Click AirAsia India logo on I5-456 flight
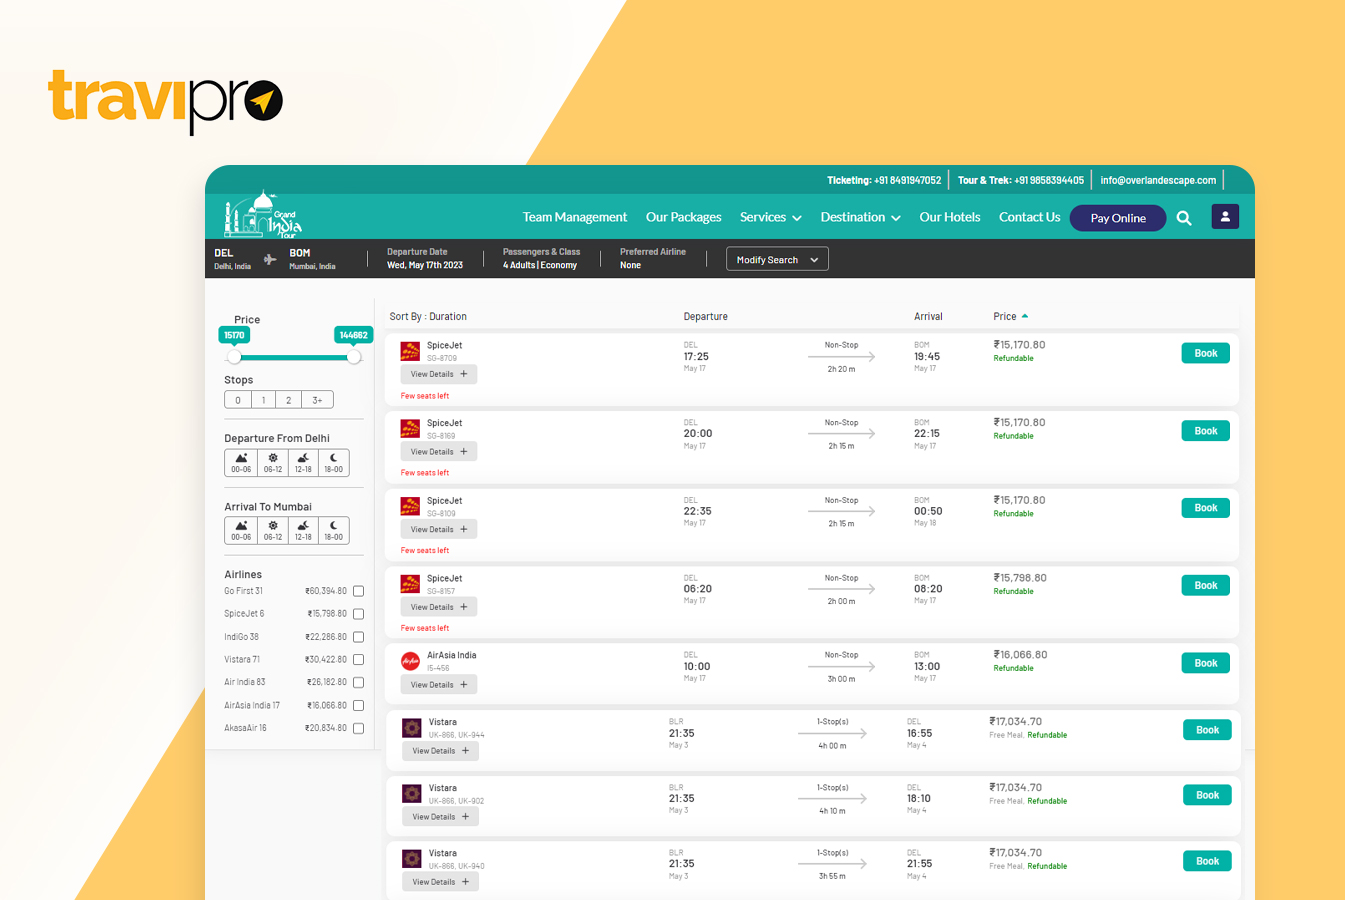 pos(410,661)
